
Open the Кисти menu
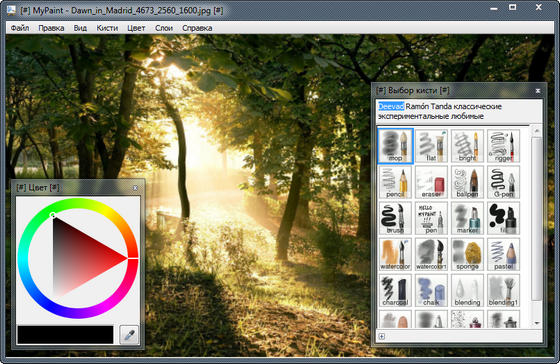[x=107, y=28]
